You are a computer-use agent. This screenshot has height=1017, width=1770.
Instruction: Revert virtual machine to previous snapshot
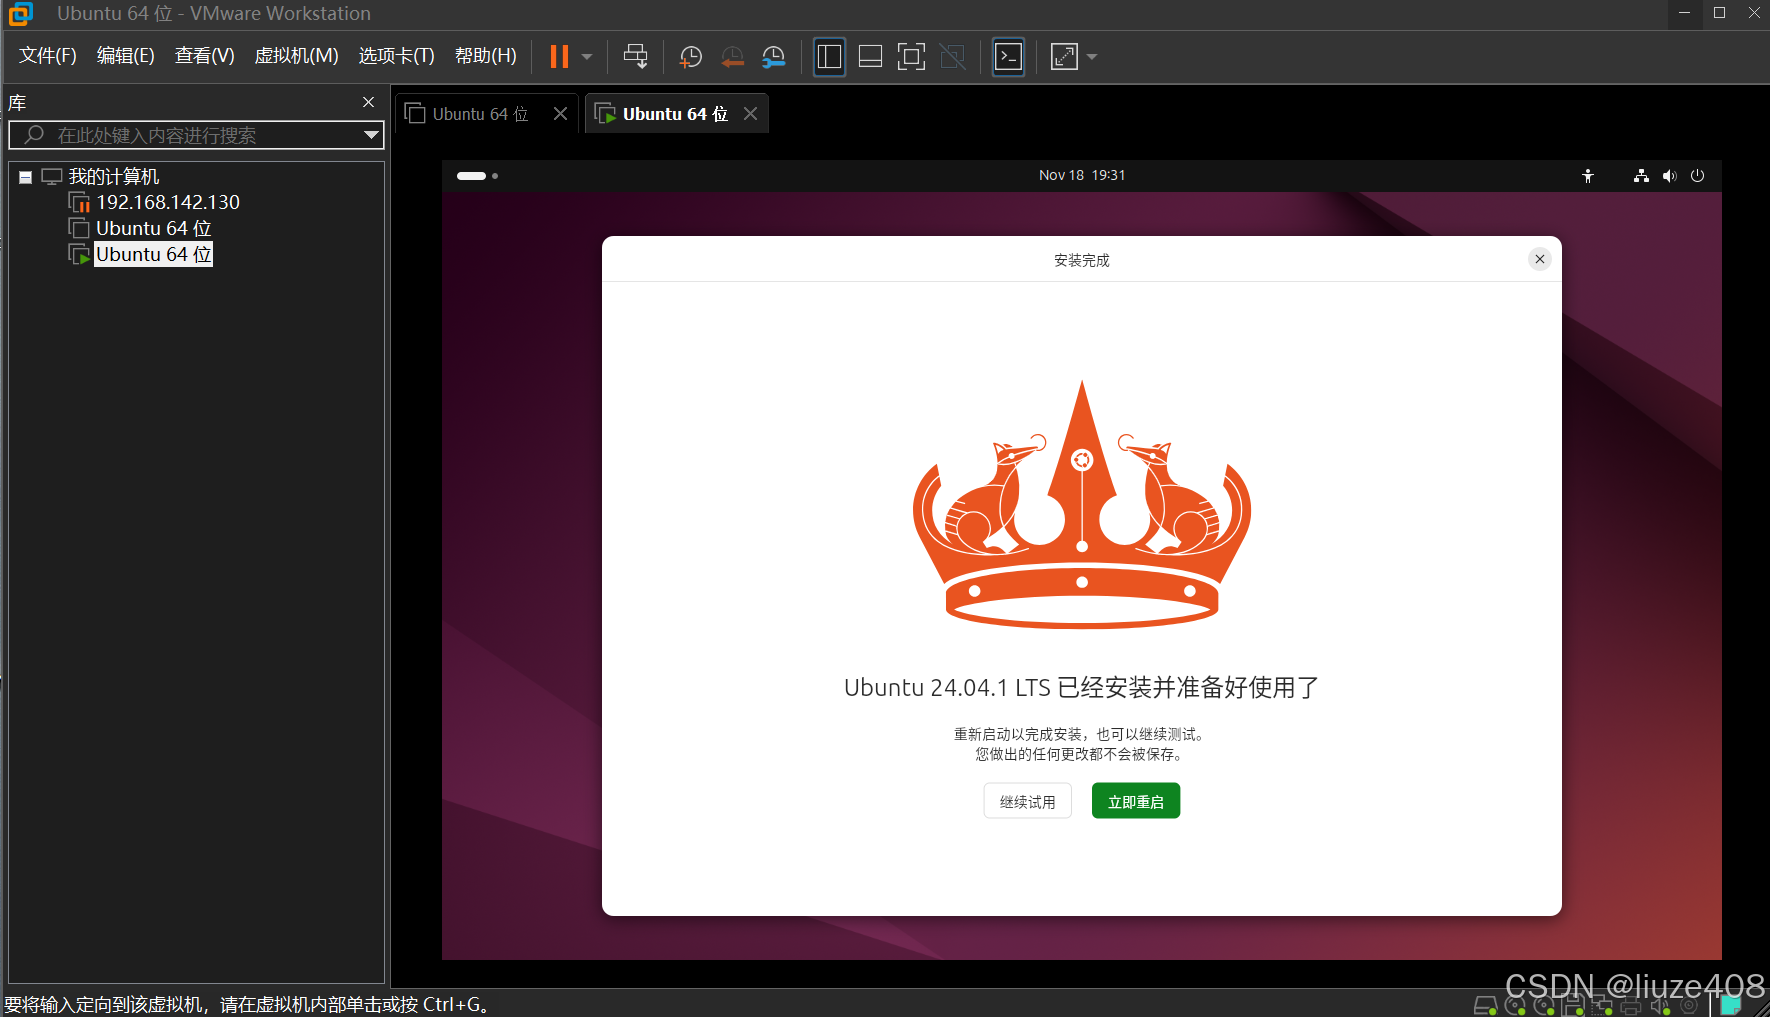coord(732,57)
